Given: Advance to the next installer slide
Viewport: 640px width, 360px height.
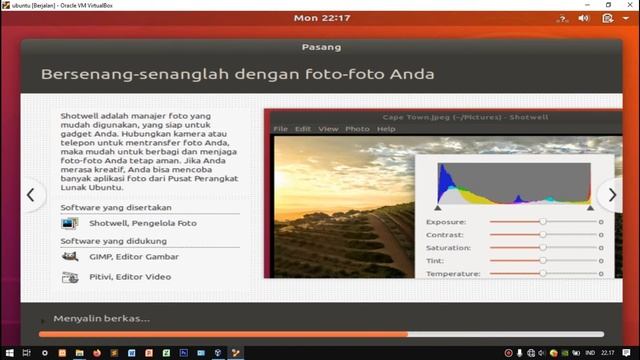Looking at the screenshot, I should [x=612, y=195].
